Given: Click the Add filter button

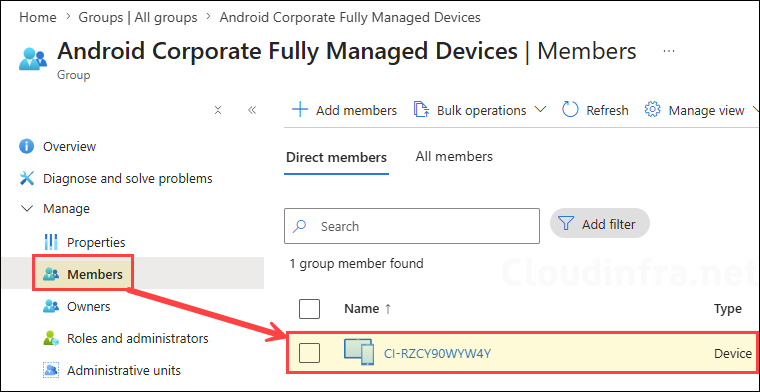Looking at the screenshot, I should click(600, 223).
